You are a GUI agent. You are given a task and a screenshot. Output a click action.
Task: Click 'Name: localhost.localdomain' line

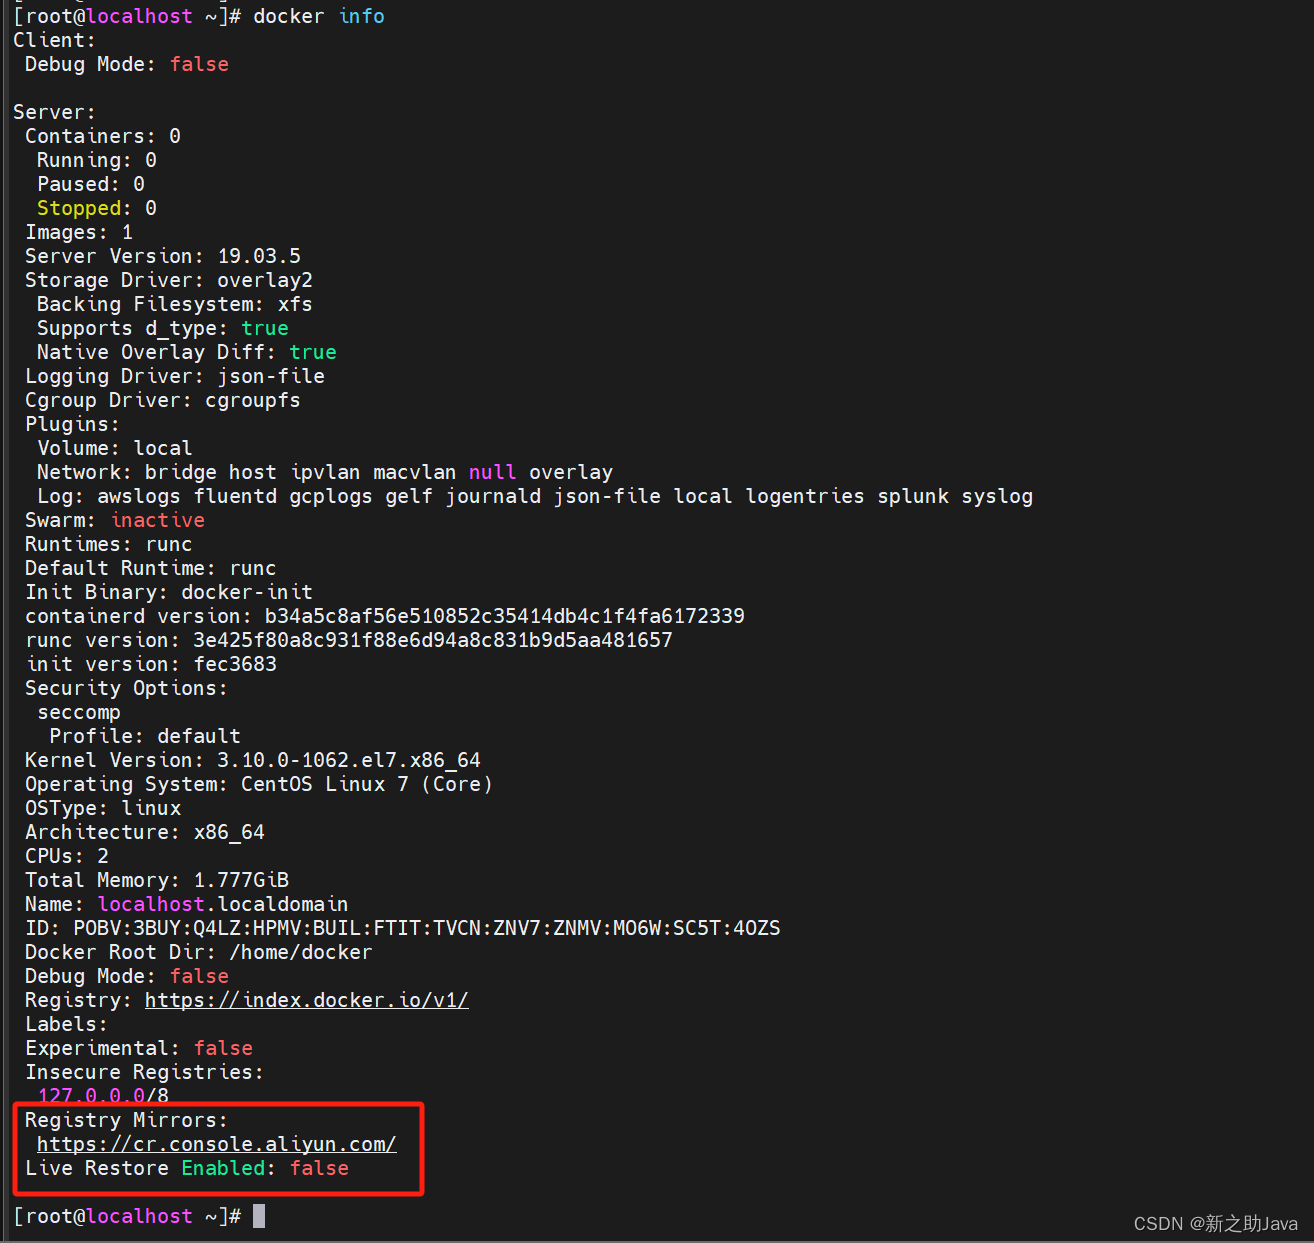coord(187,904)
